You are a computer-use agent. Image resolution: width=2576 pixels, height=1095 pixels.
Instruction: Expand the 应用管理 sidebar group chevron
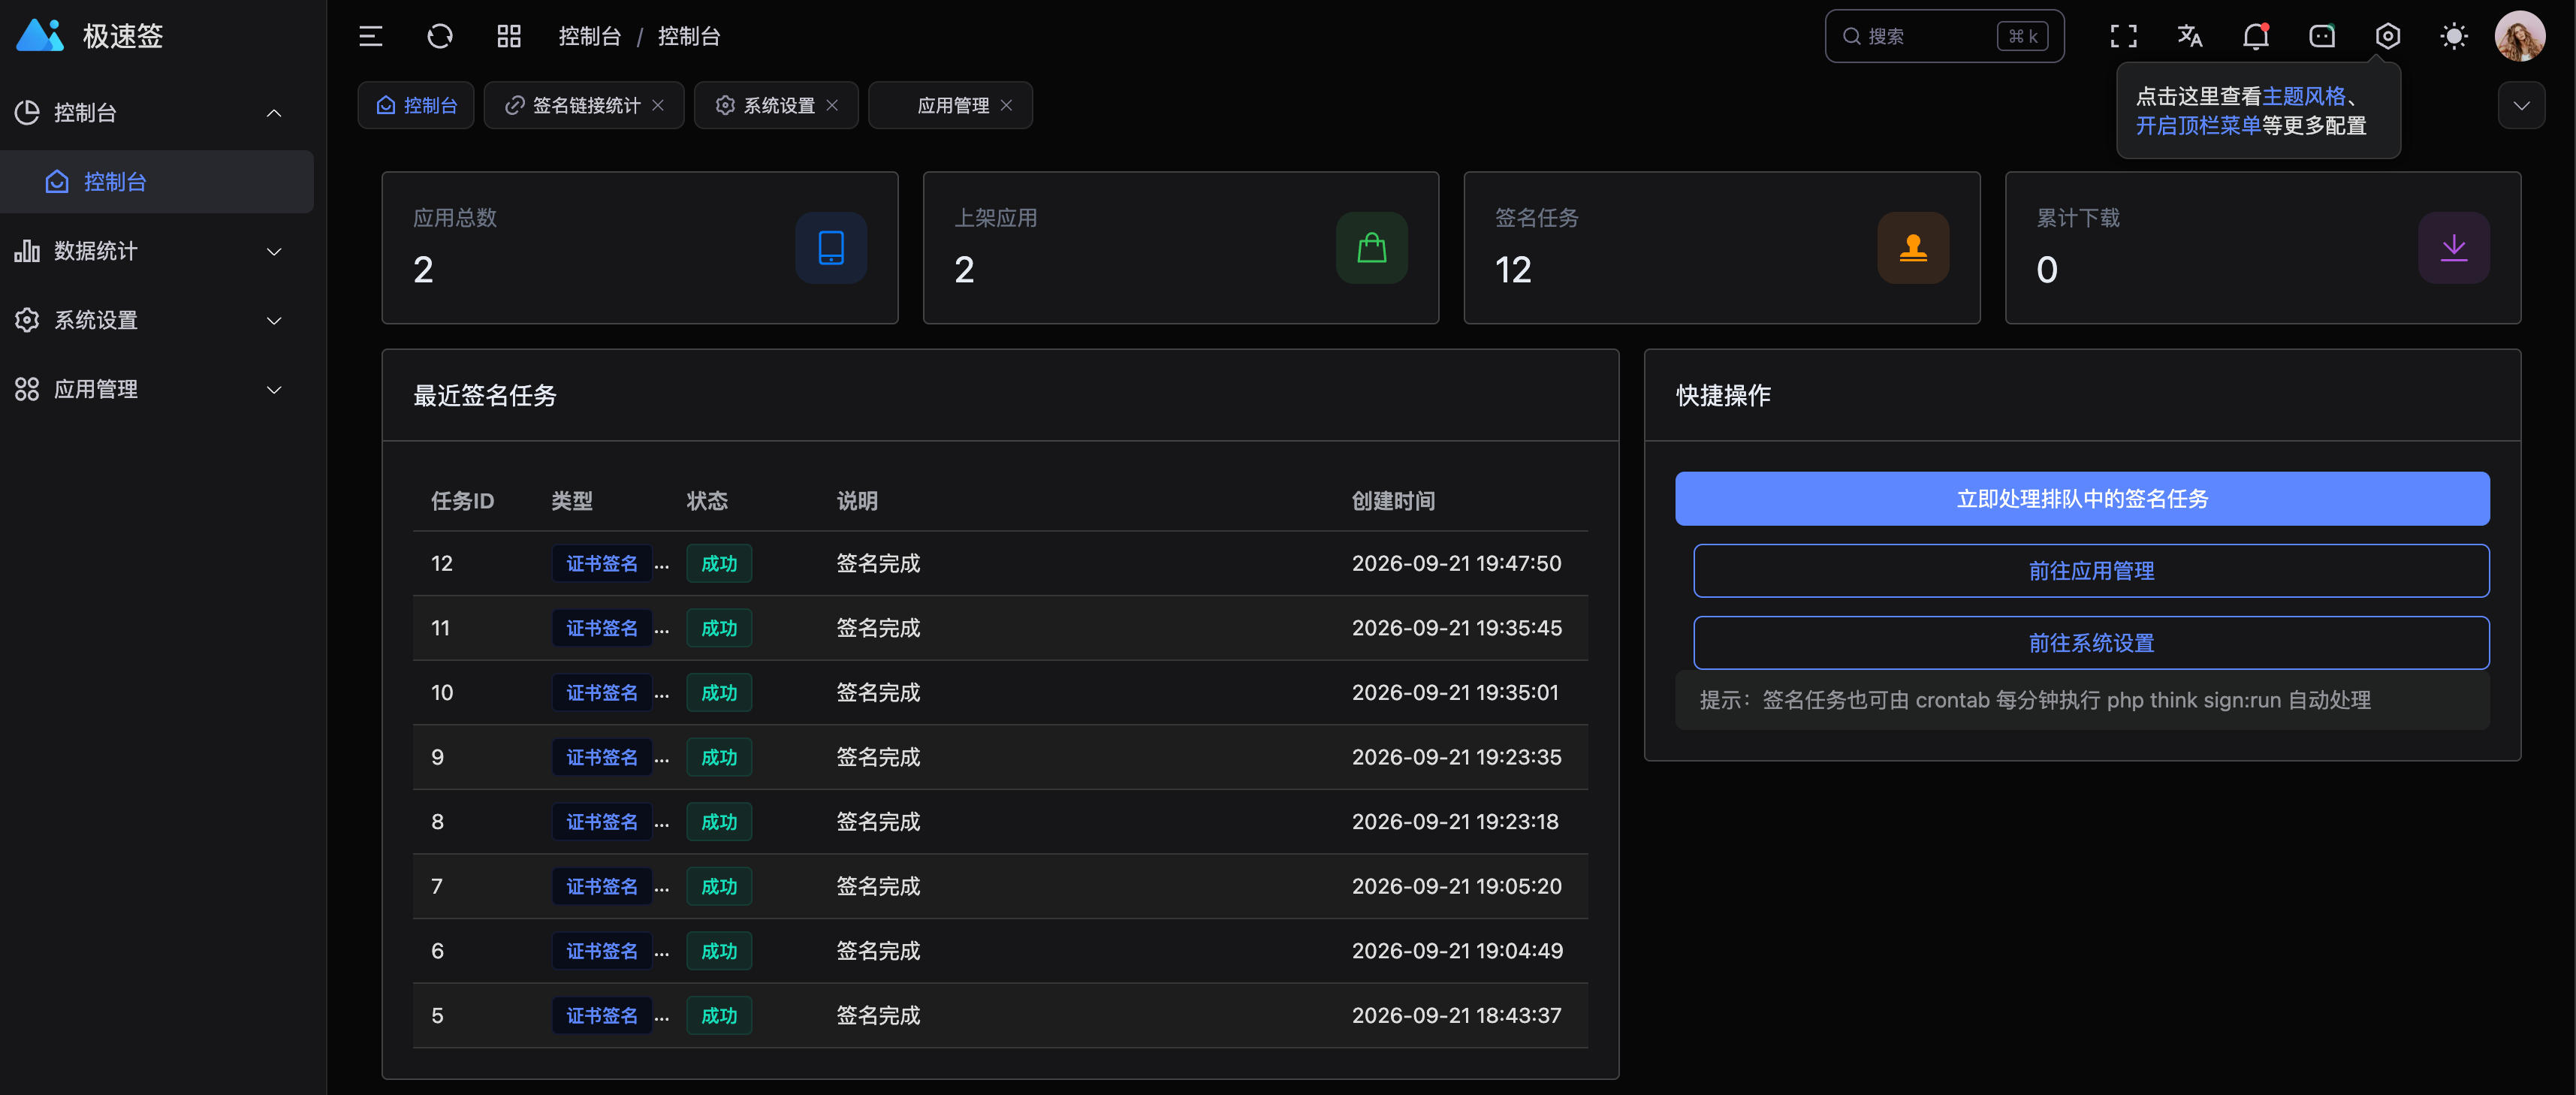click(274, 390)
